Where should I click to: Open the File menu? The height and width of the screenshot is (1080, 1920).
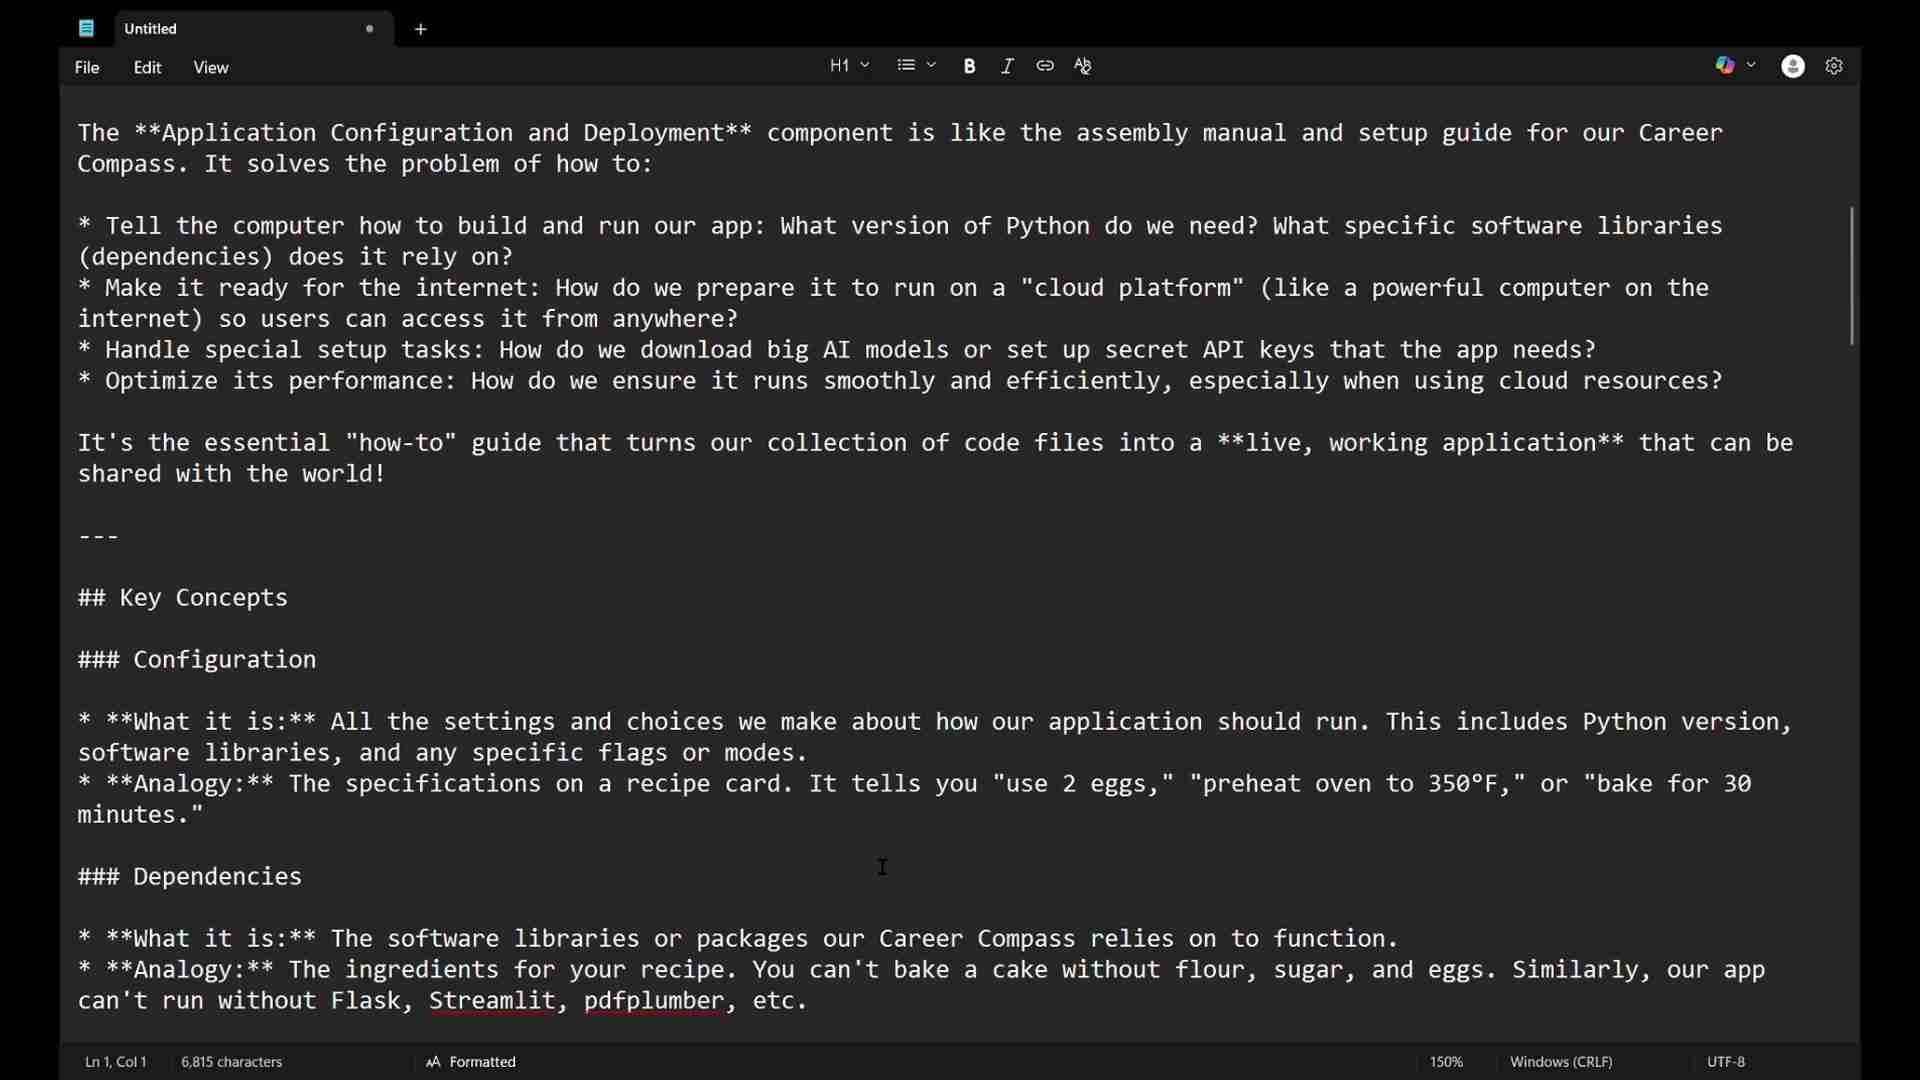[x=87, y=68]
